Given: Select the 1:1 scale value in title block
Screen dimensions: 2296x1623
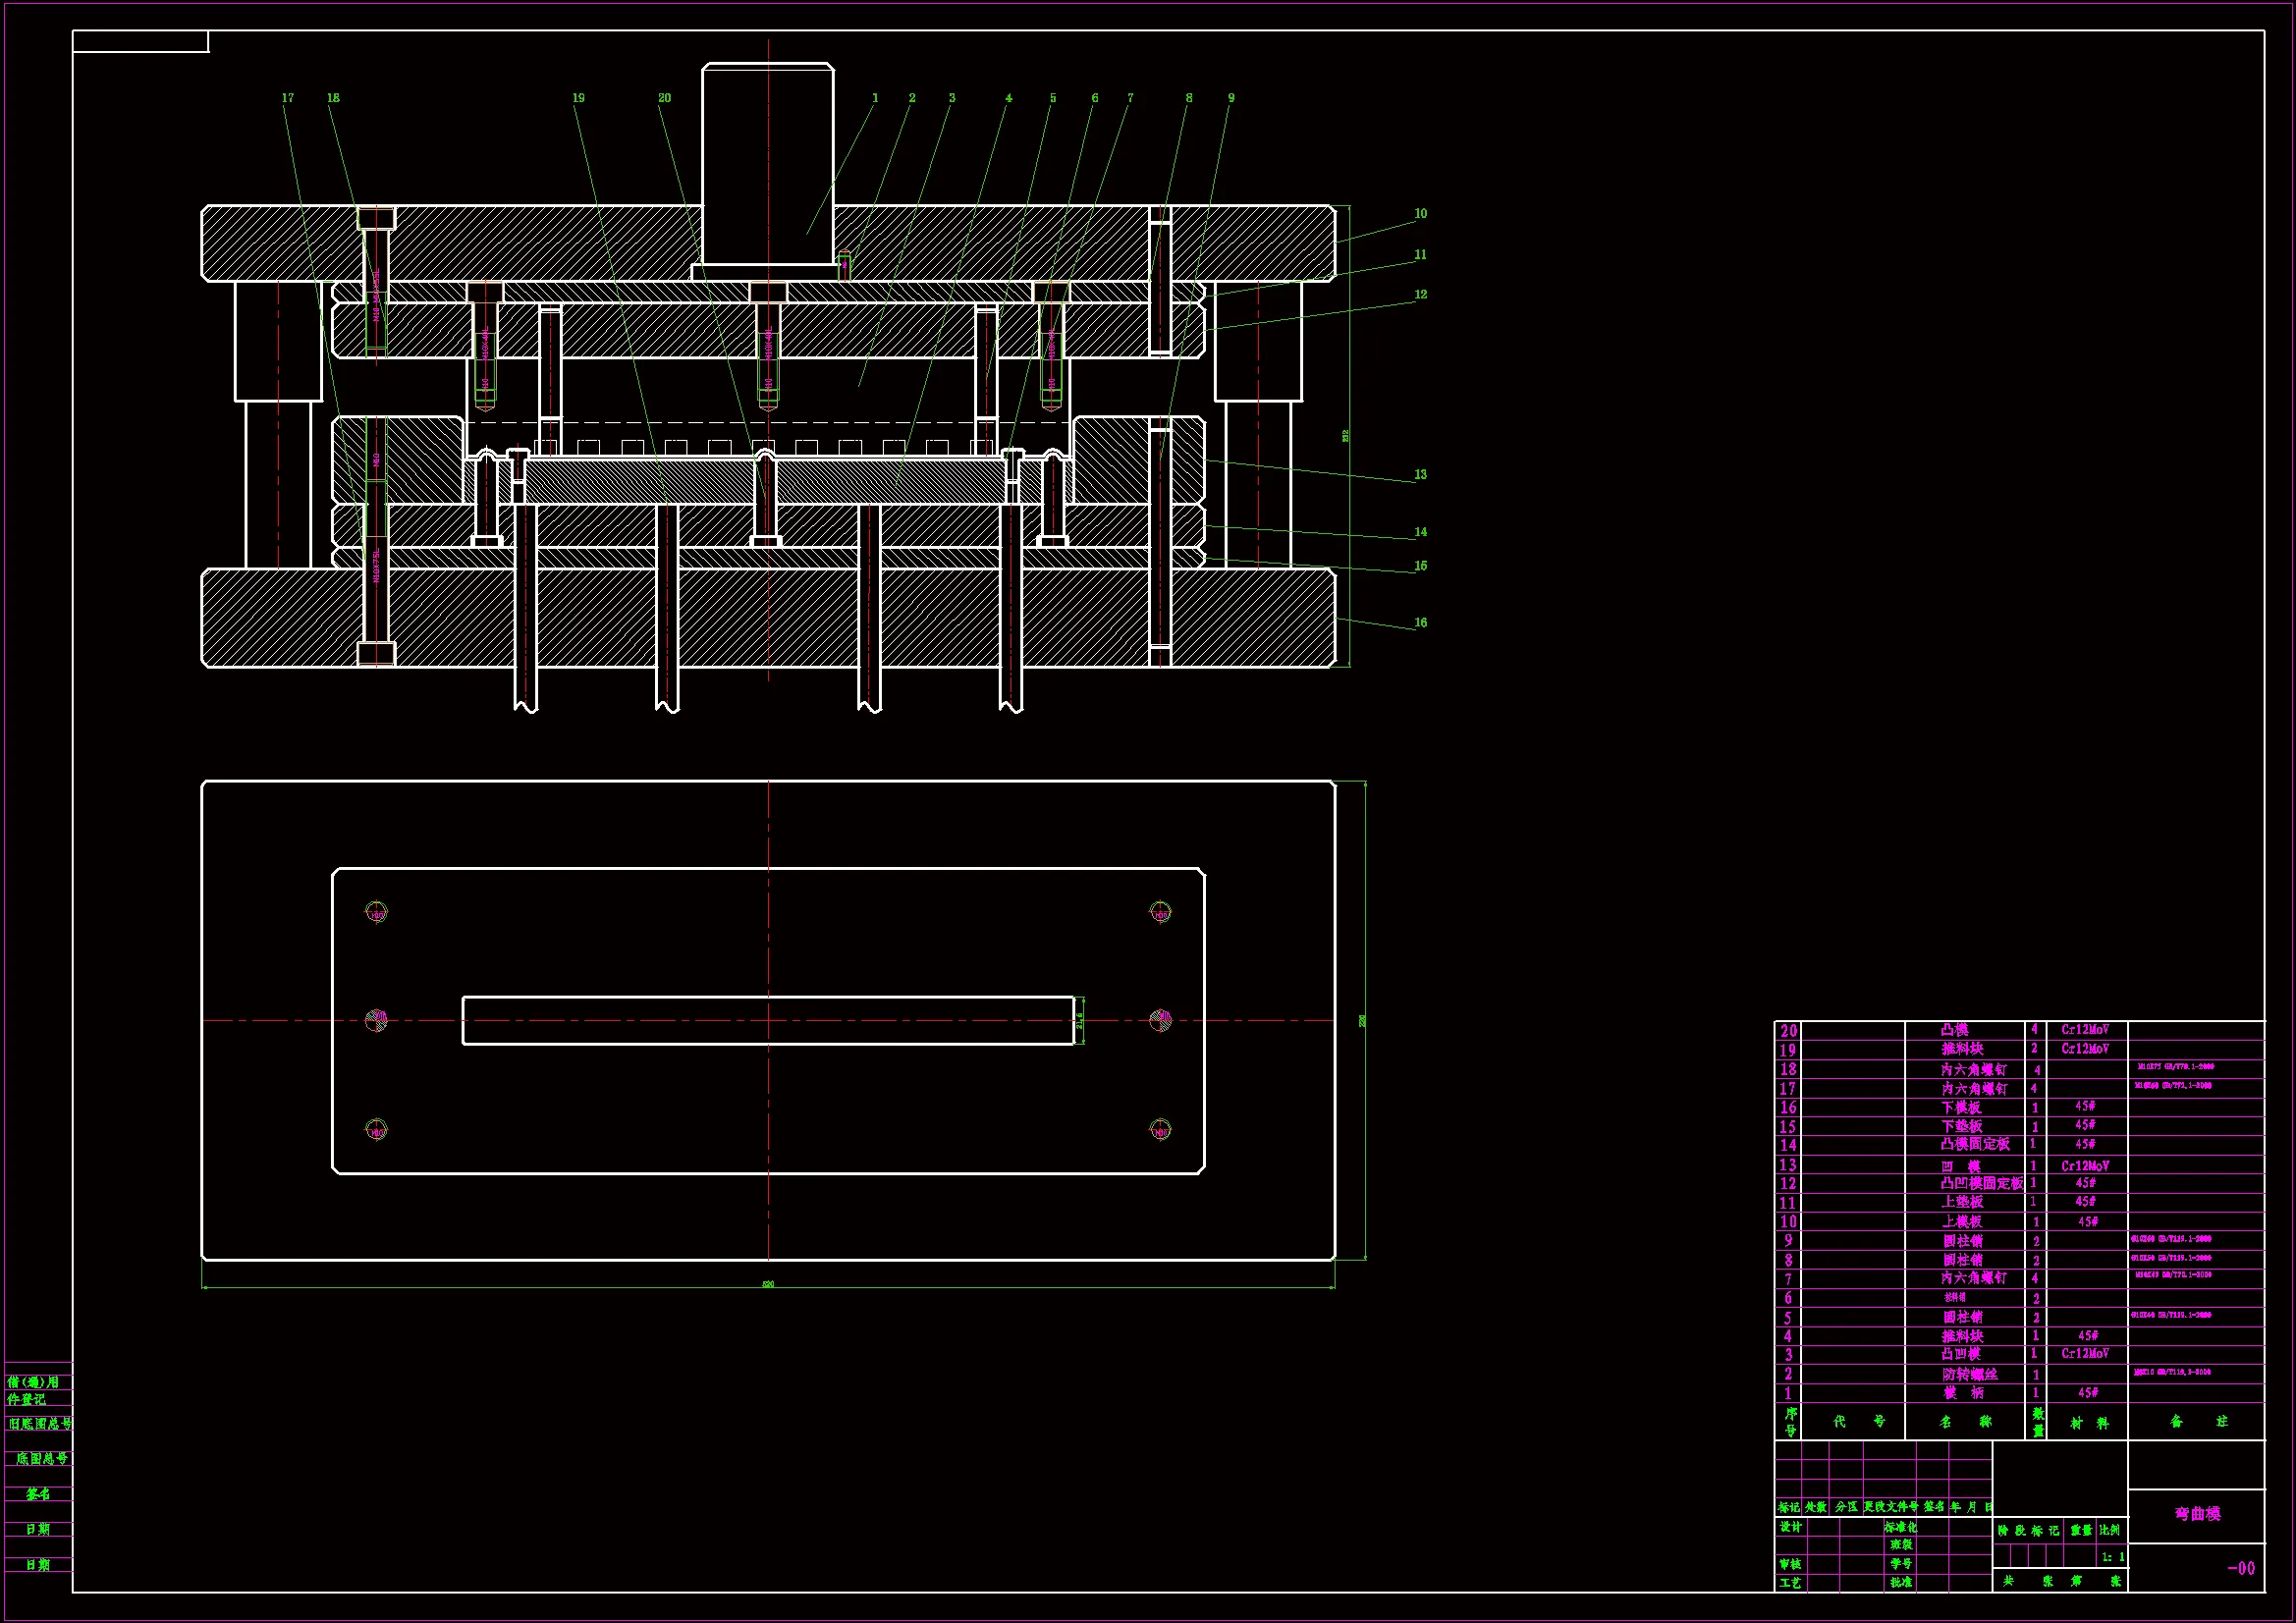Looking at the screenshot, I should click(2112, 1557).
